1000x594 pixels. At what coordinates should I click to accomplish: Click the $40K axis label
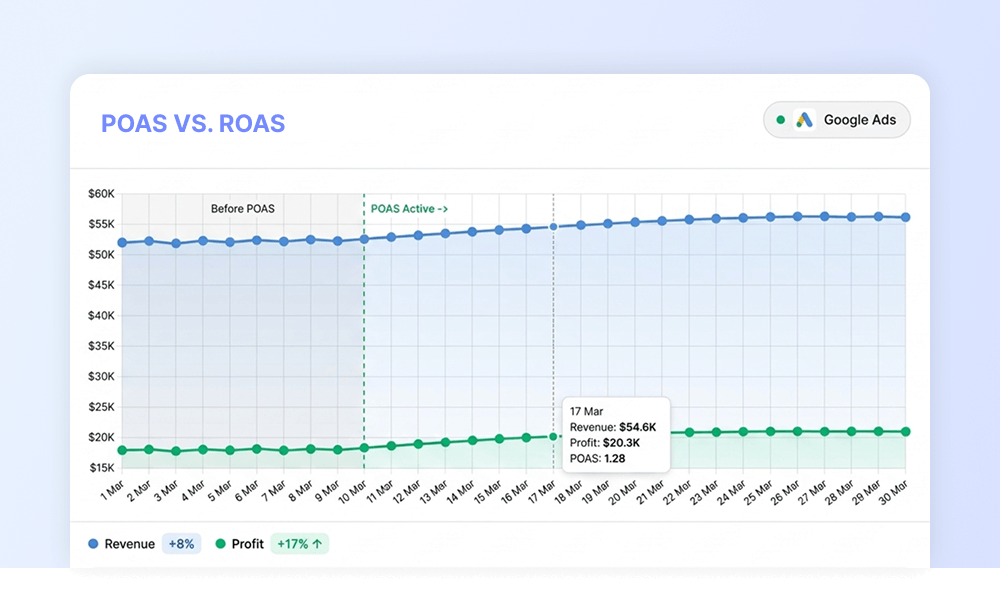[101, 315]
